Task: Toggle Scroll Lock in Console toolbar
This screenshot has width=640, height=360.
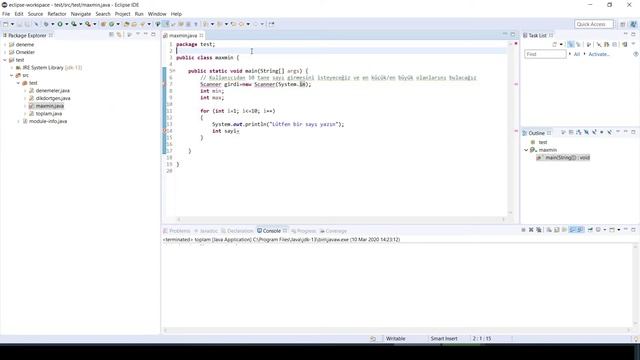Action: [556, 230]
